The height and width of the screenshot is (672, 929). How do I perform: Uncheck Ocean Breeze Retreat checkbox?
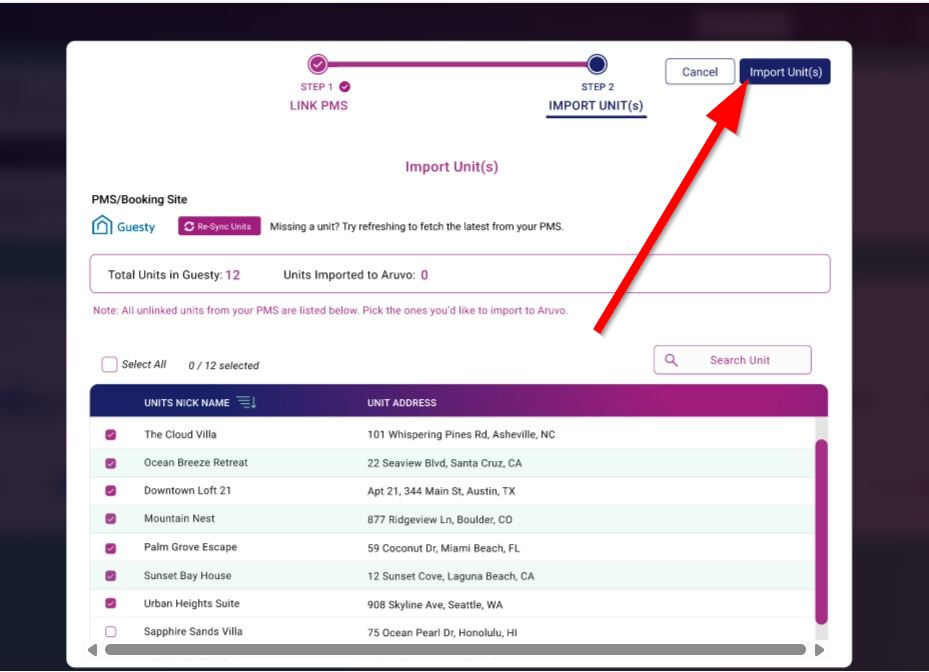pos(111,463)
